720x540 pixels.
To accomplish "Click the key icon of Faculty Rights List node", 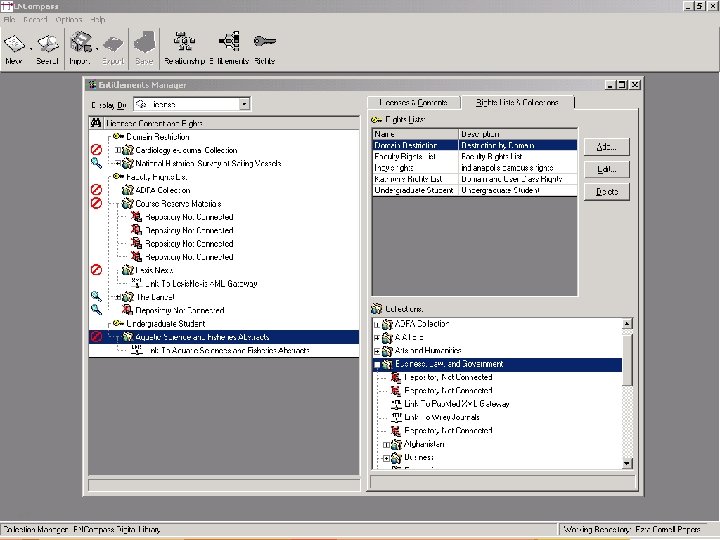I will coord(118,176).
